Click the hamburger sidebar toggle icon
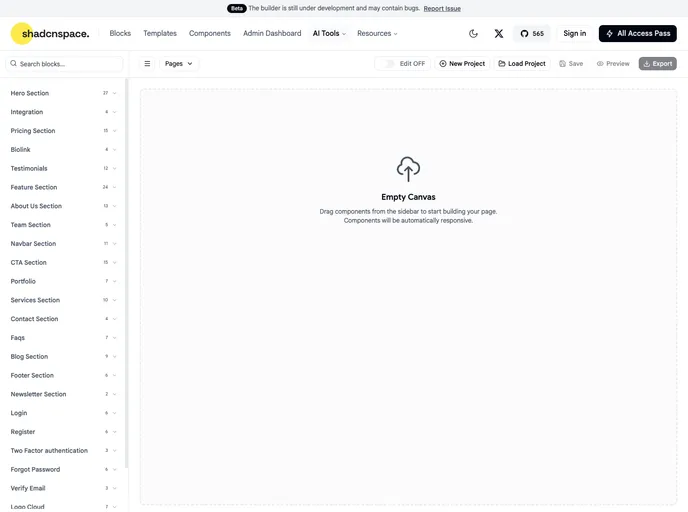688x512 pixels. click(x=147, y=64)
